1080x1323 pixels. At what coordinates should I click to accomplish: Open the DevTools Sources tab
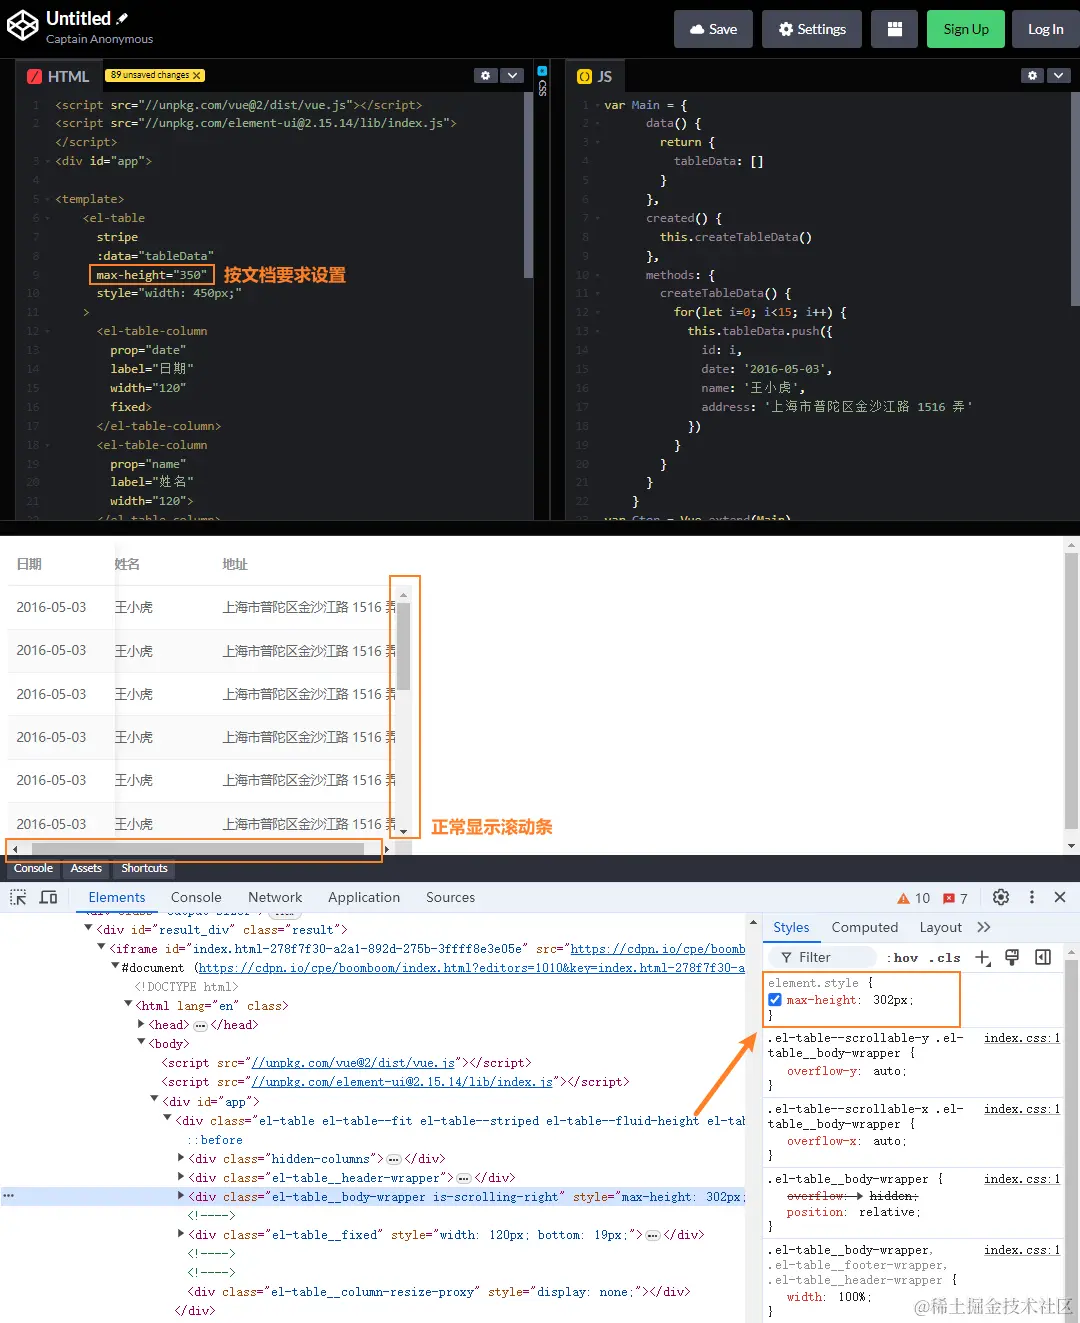point(450,897)
